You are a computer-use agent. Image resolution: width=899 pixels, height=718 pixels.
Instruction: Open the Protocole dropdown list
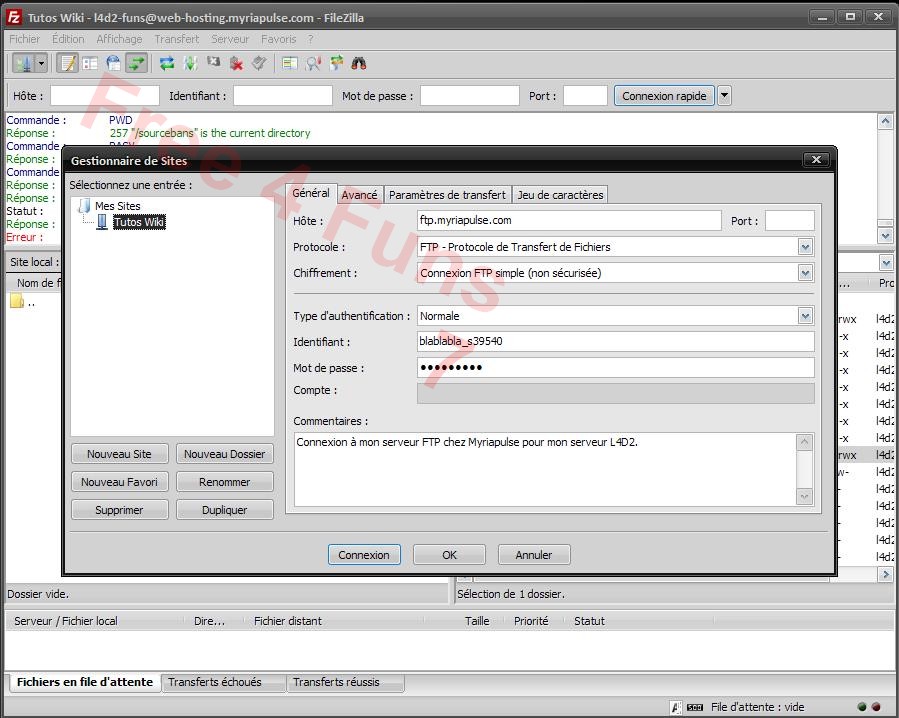805,246
